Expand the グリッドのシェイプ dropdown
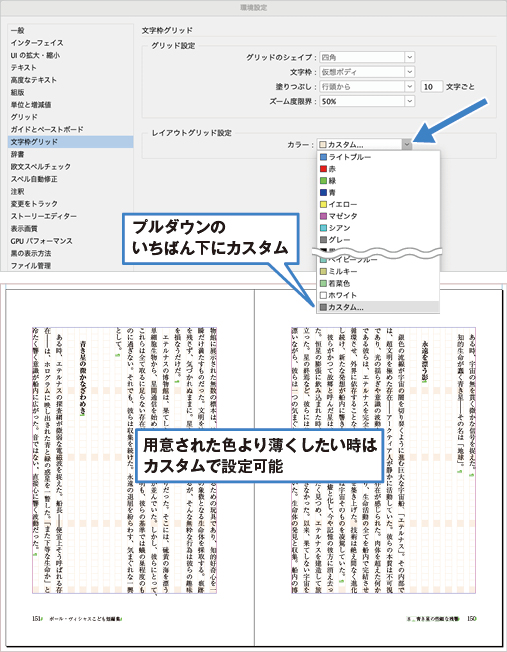Image resolution: width=507 pixels, height=652 pixels. point(410,57)
